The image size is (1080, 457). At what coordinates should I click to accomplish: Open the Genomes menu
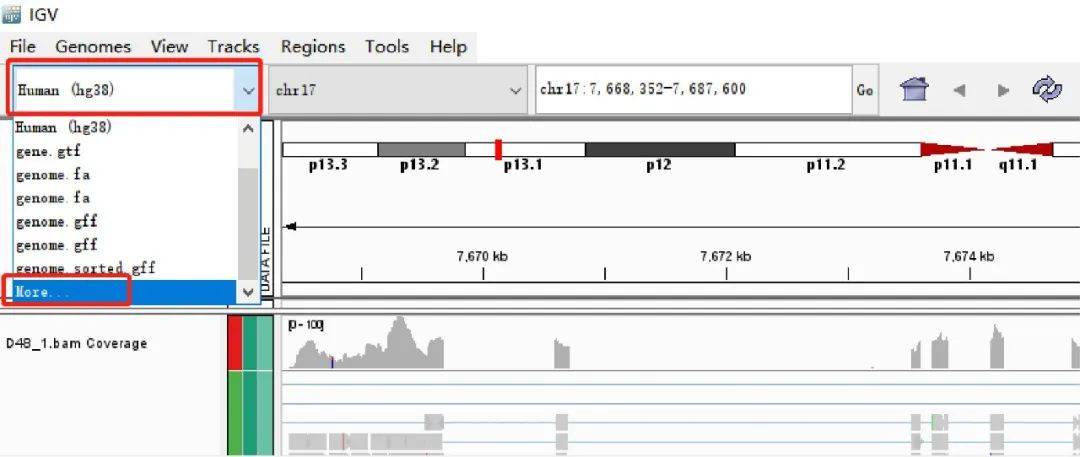pyautogui.click(x=93, y=47)
